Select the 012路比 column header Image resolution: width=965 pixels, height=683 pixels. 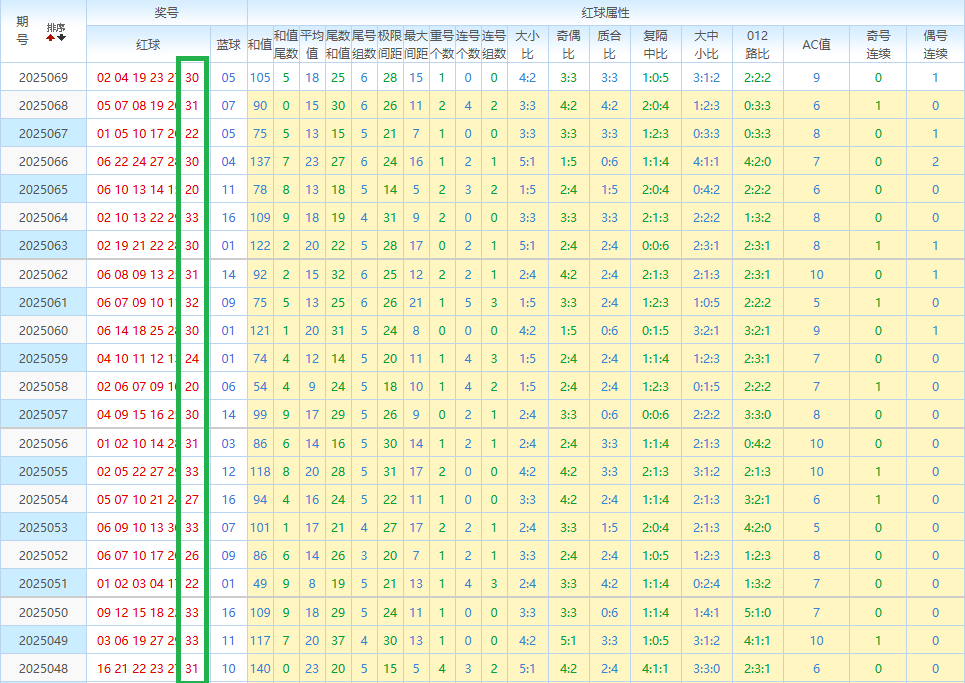(x=758, y=44)
